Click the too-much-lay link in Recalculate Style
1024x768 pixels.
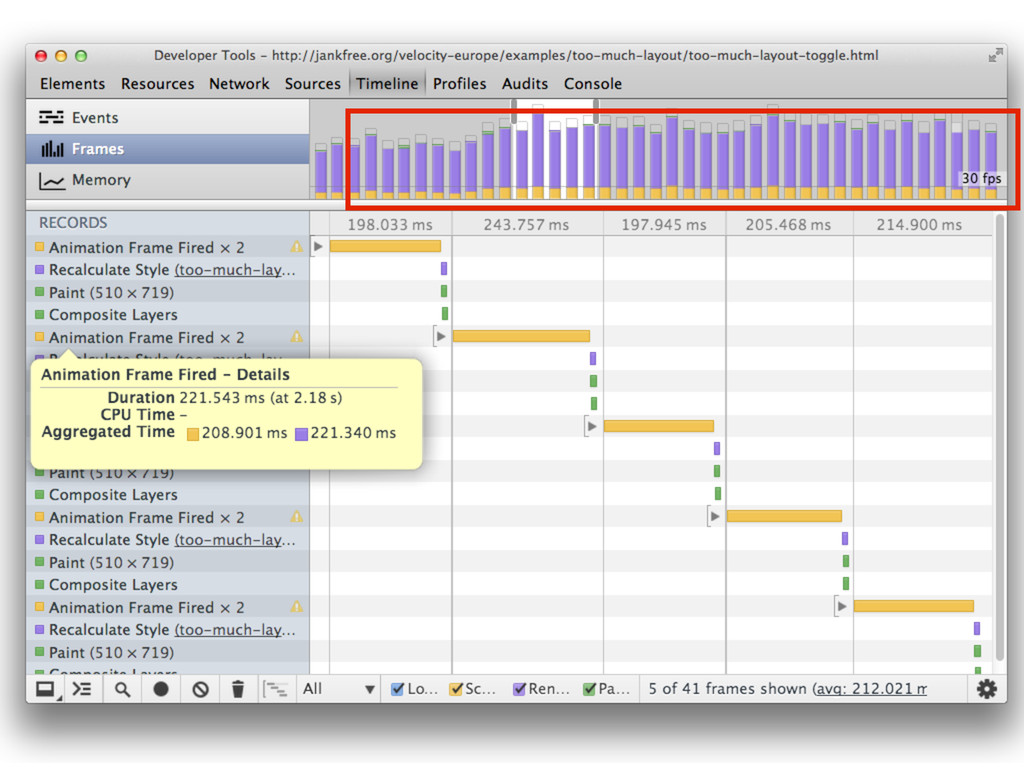(235, 270)
